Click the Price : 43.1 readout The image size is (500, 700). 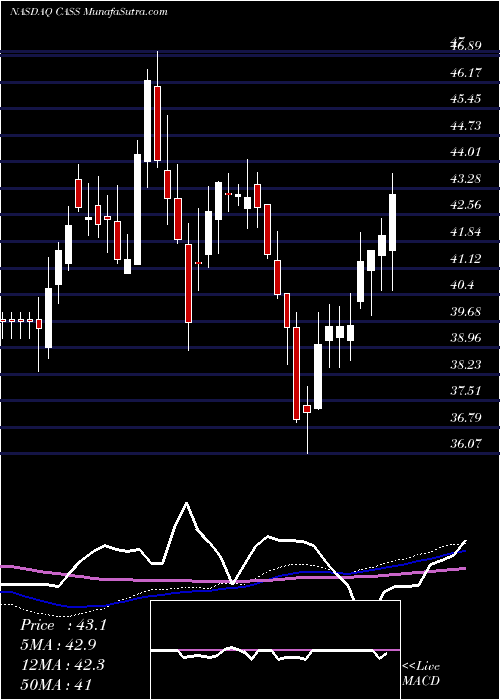pyautogui.click(x=63, y=625)
